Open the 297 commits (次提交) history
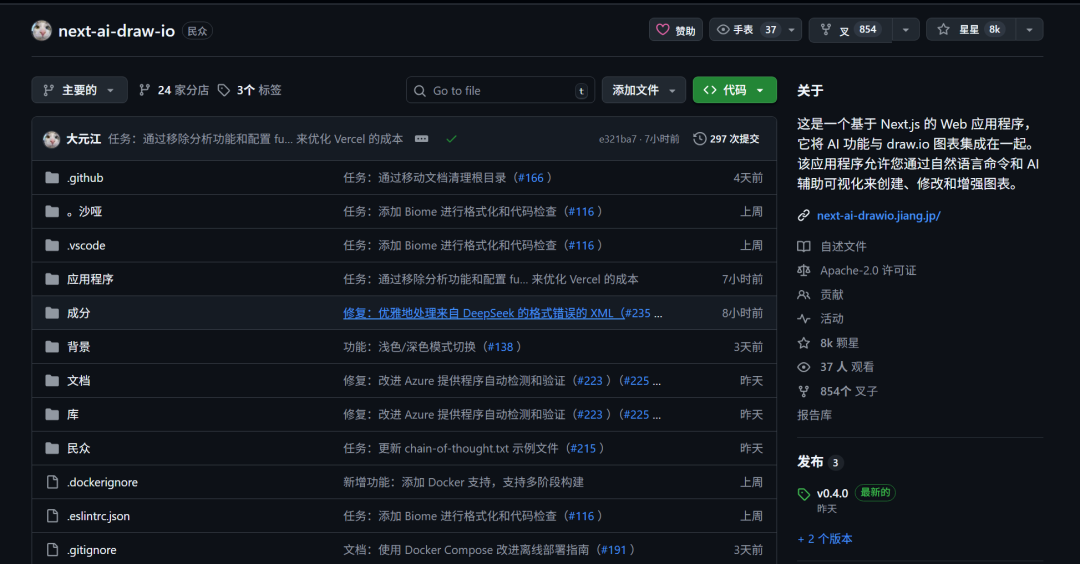The height and width of the screenshot is (564, 1080). (726, 139)
